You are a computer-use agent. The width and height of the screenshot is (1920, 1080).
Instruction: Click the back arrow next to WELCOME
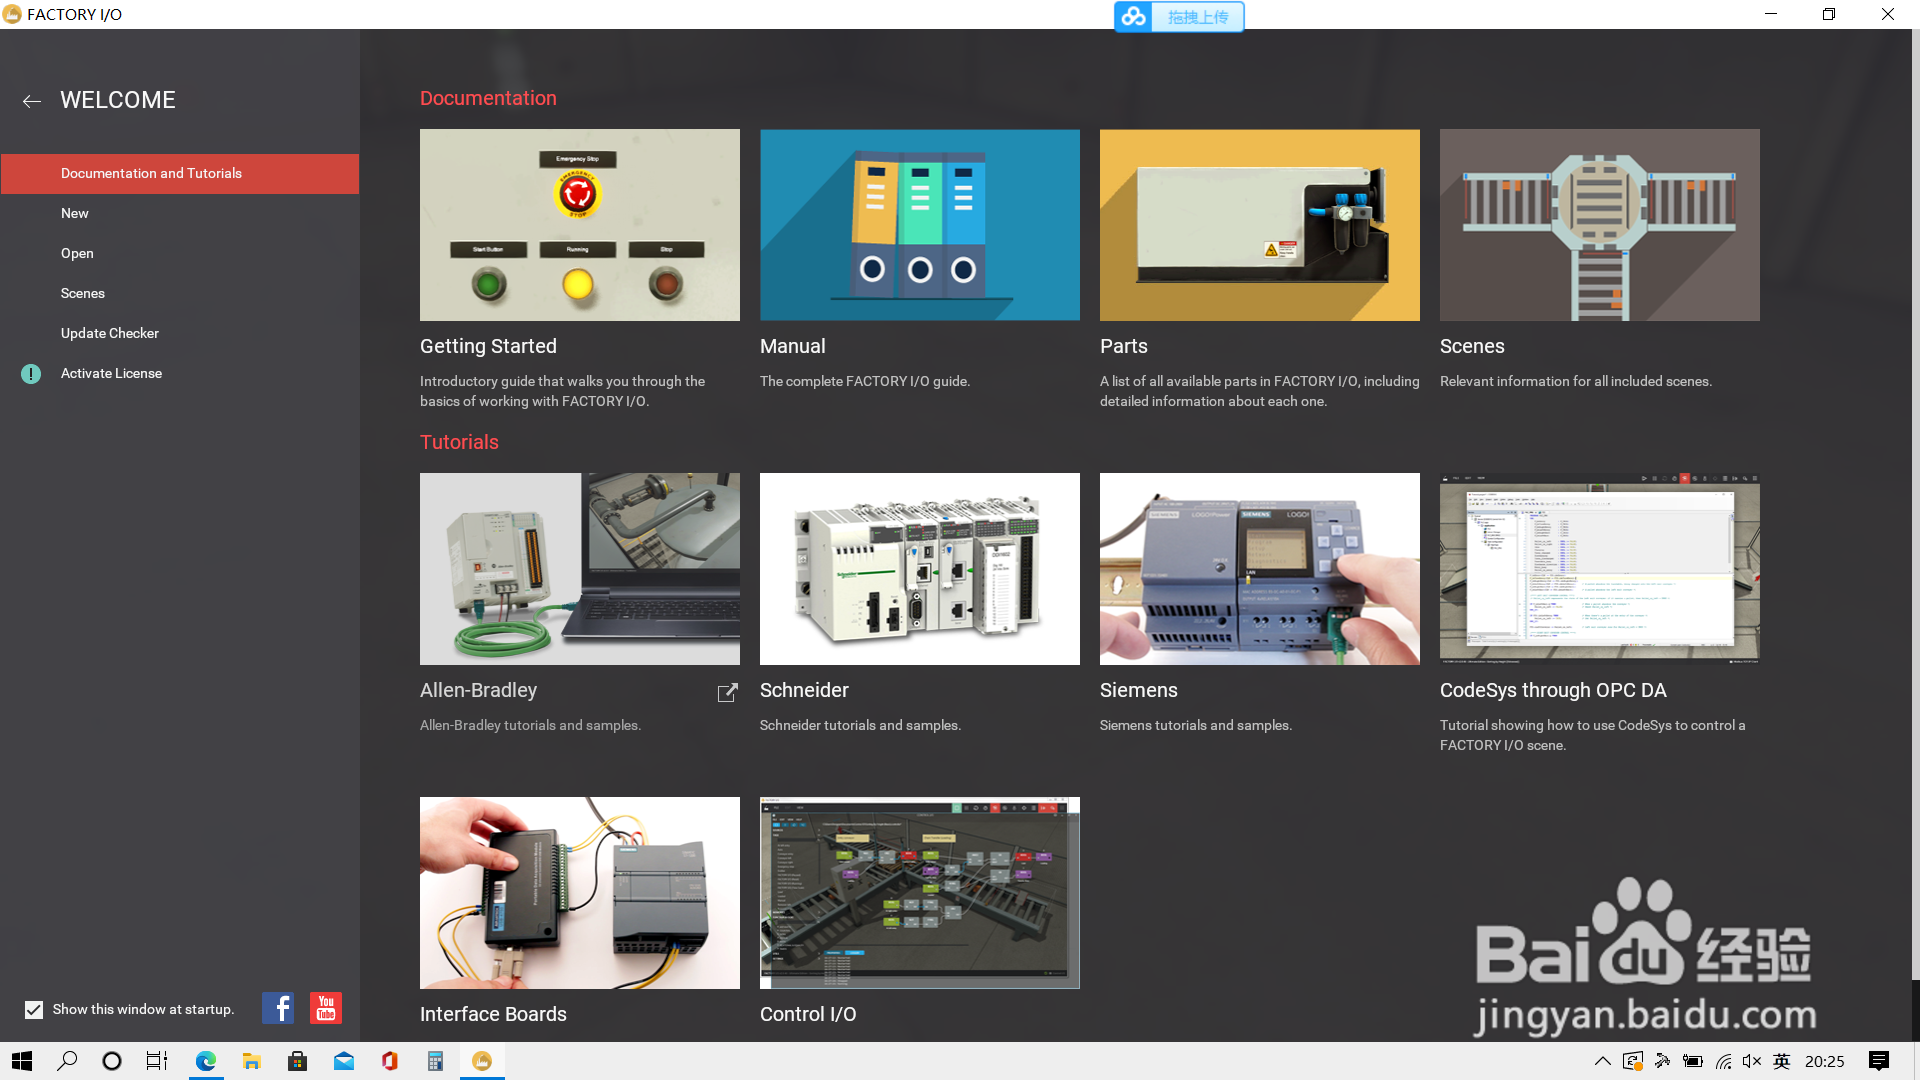[32, 101]
